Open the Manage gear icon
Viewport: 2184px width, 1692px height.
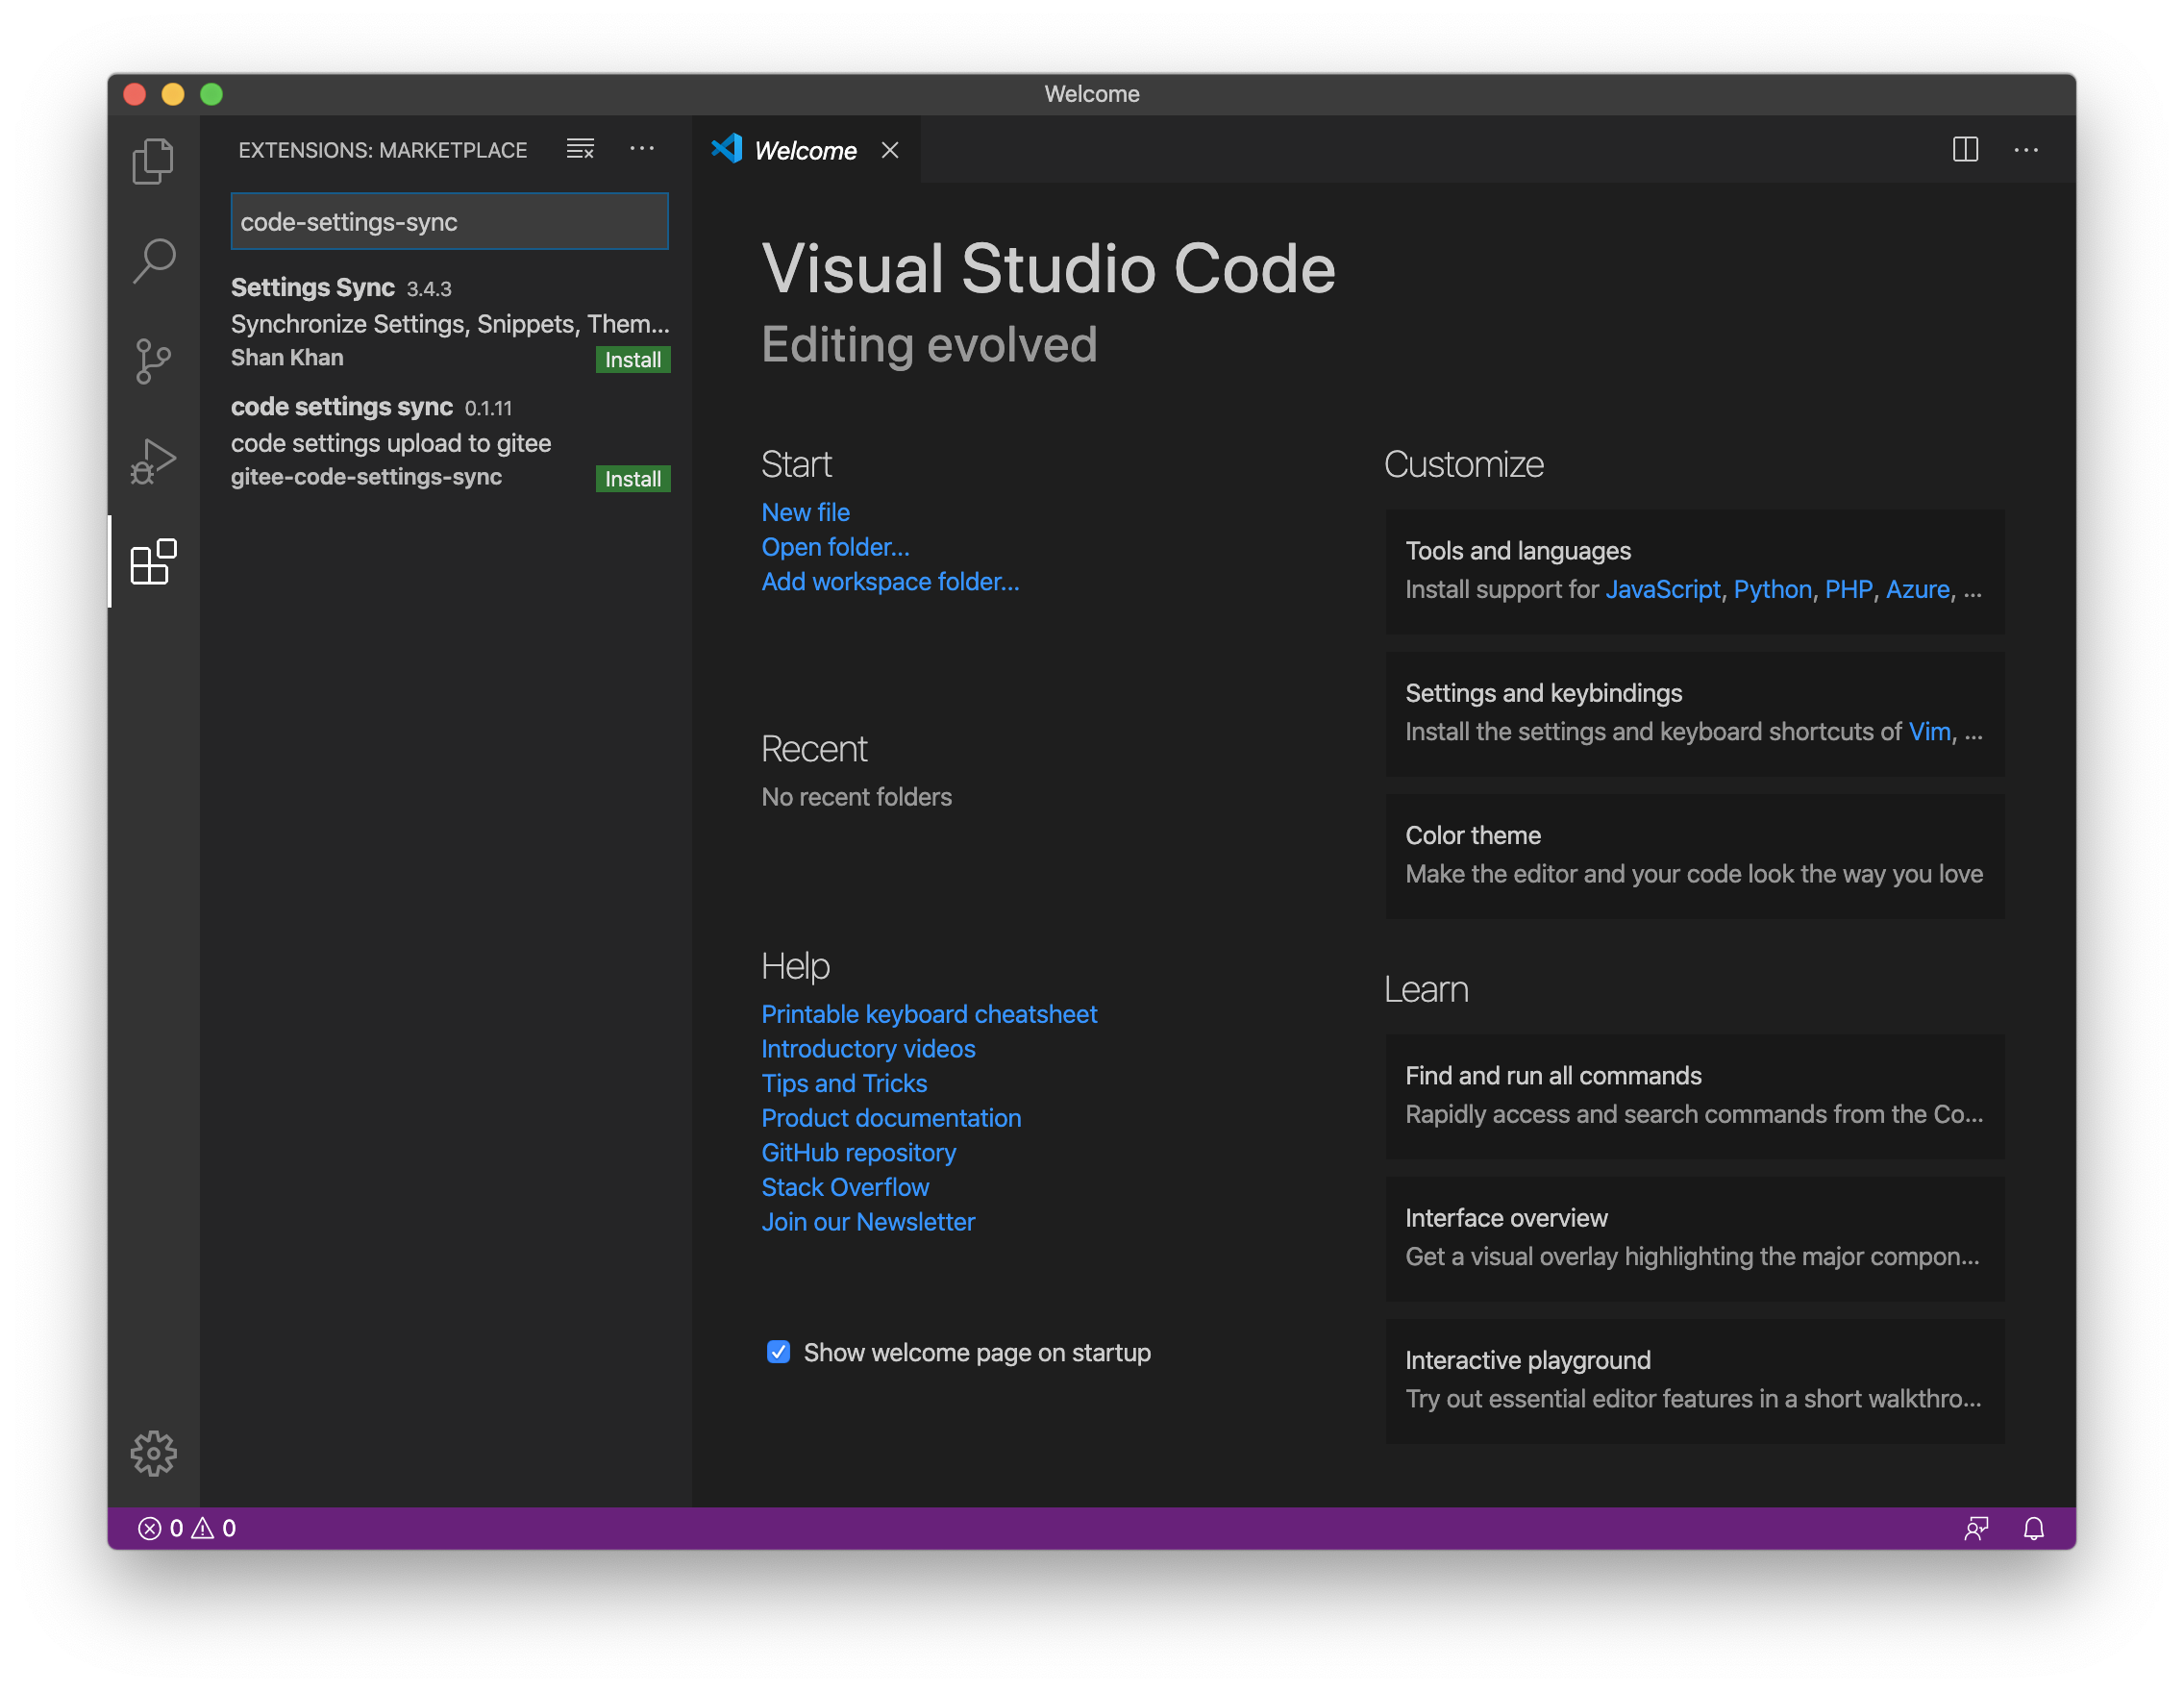[x=153, y=1452]
